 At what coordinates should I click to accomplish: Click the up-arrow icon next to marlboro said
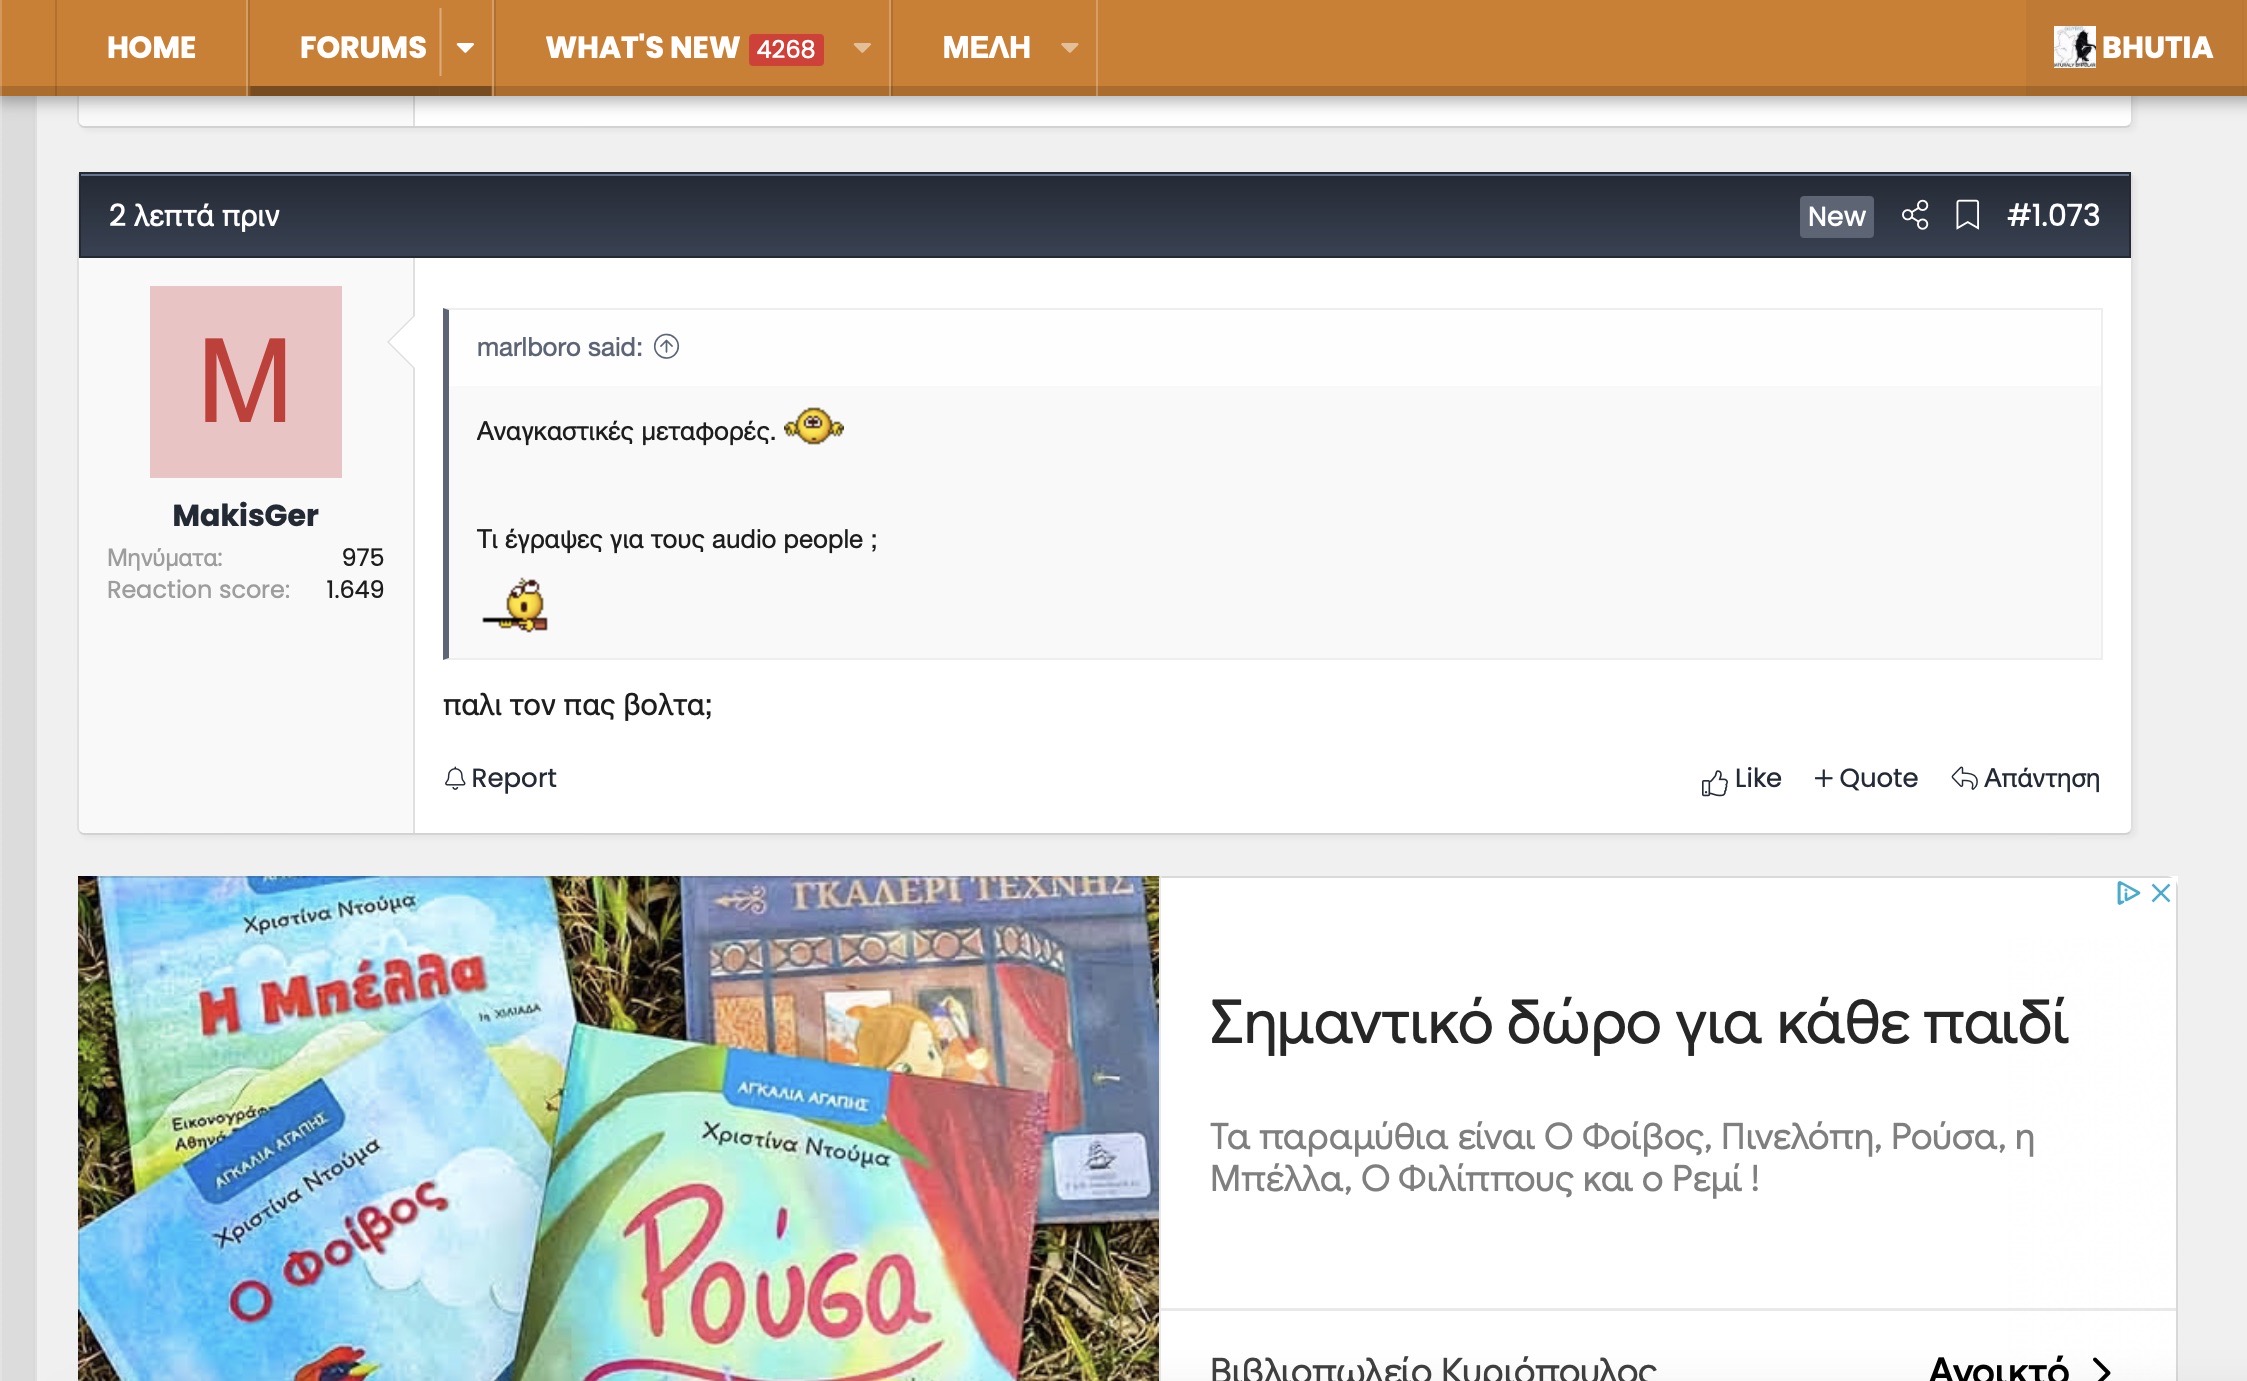[x=666, y=347]
